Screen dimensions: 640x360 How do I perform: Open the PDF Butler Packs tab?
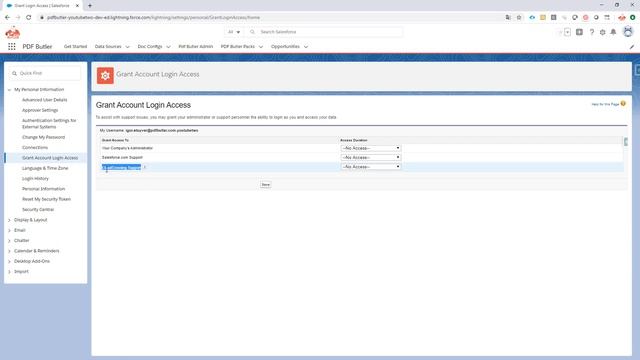pos(238,47)
